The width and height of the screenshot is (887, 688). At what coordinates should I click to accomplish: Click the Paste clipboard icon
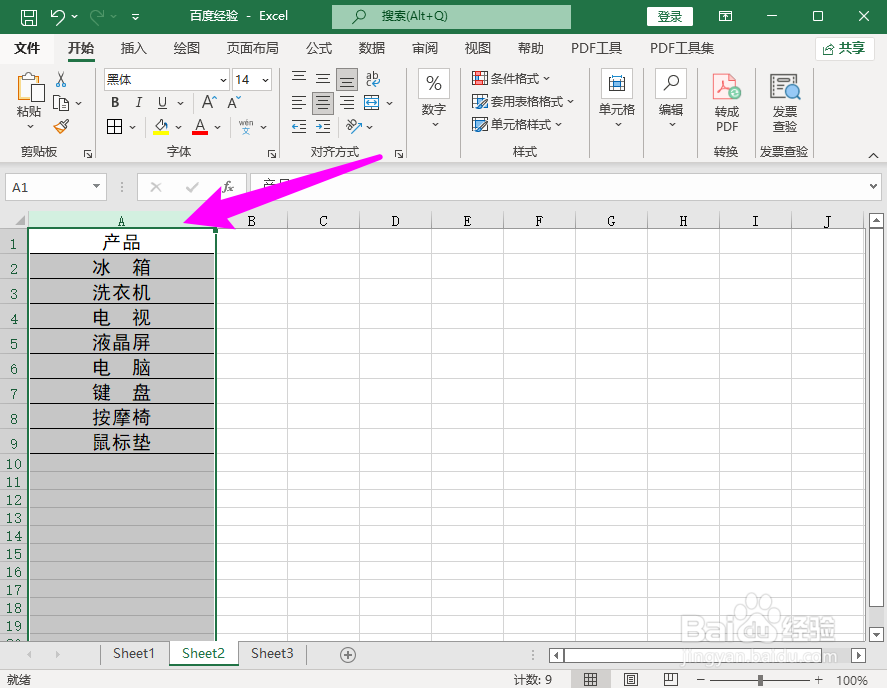point(30,88)
